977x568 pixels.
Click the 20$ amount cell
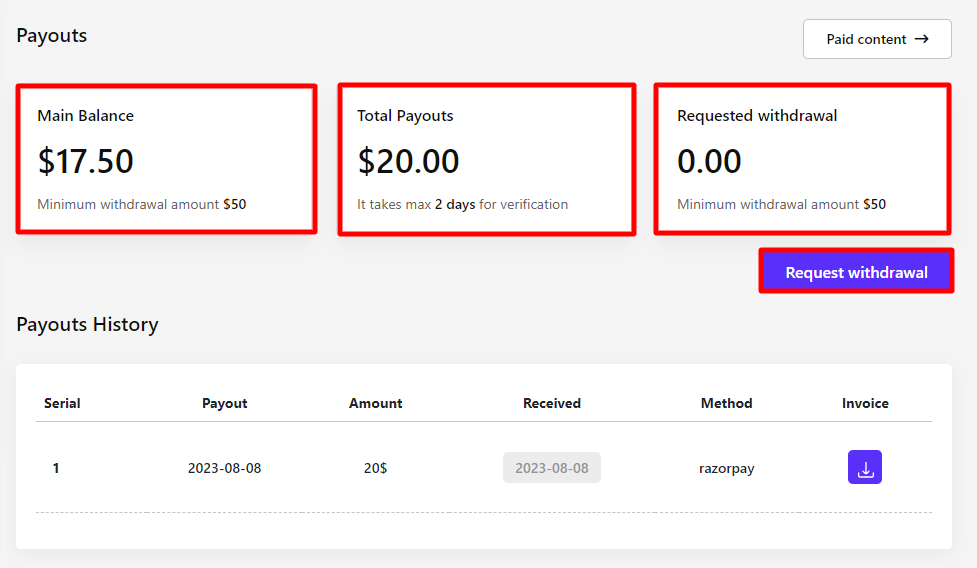coord(375,467)
